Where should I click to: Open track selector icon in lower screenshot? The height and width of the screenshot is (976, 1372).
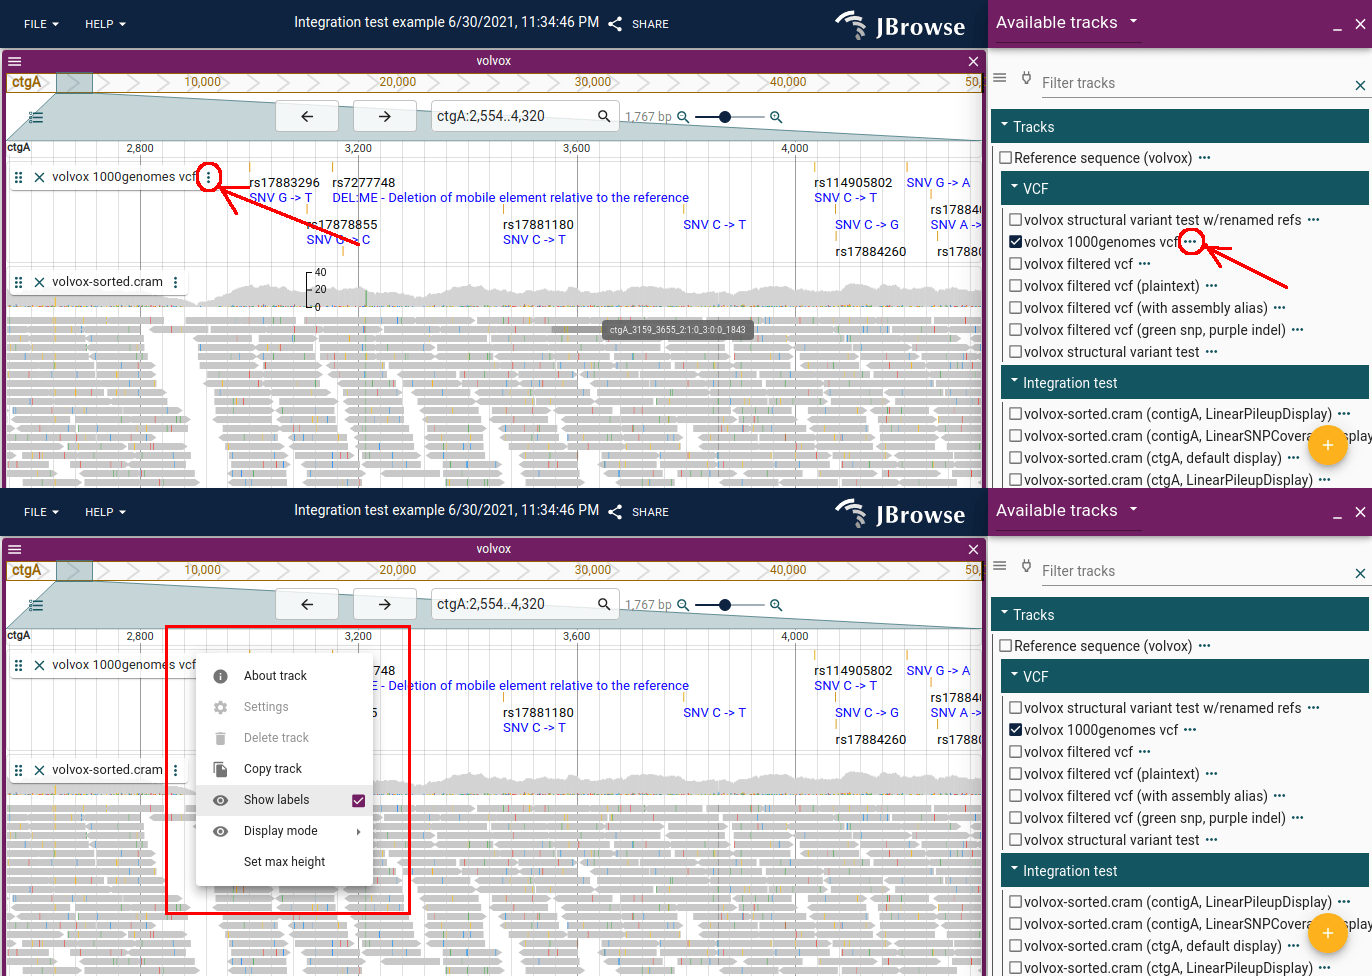tap(36, 605)
